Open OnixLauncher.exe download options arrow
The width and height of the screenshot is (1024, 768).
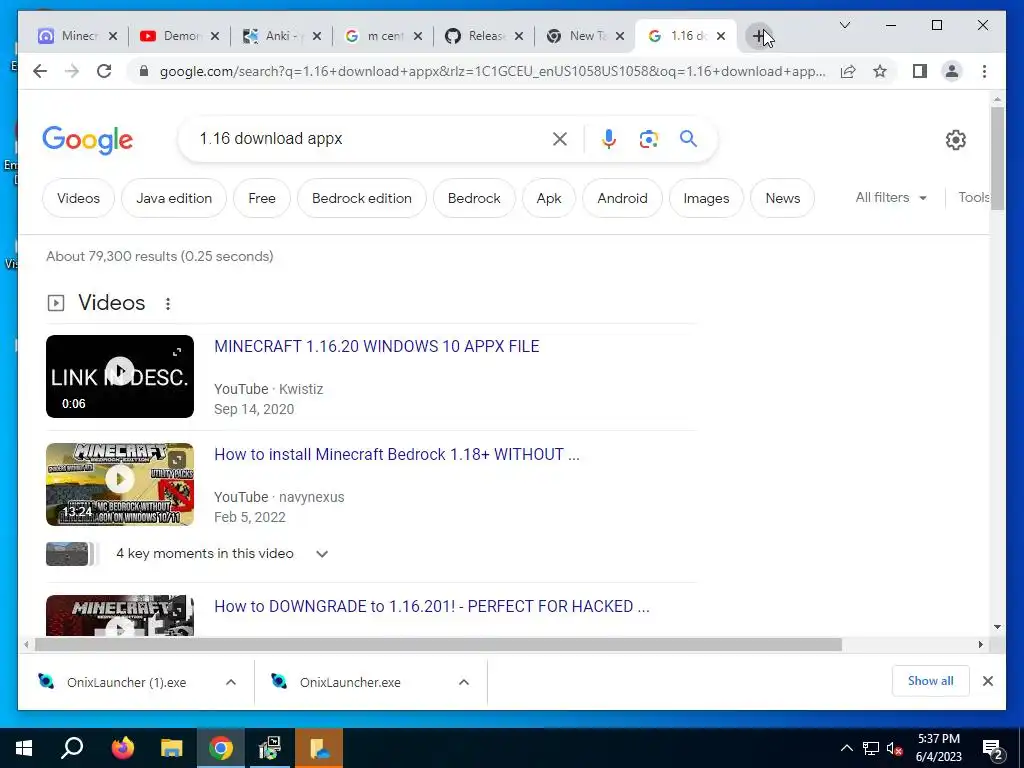coord(464,682)
